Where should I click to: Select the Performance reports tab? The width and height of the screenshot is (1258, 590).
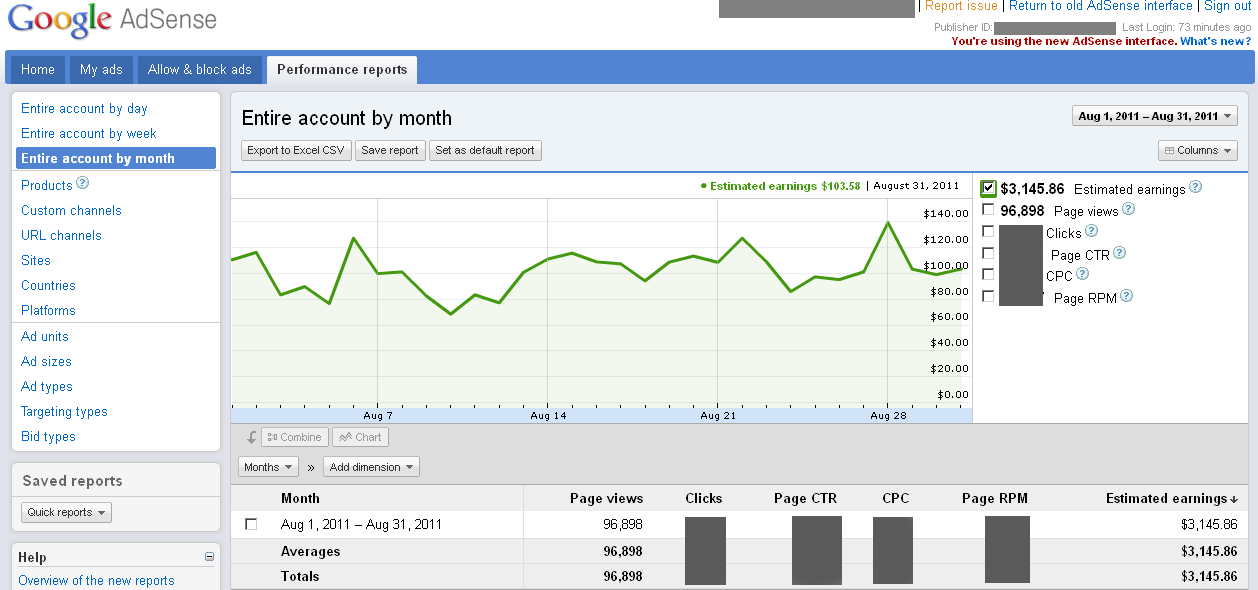tap(342, 69)
